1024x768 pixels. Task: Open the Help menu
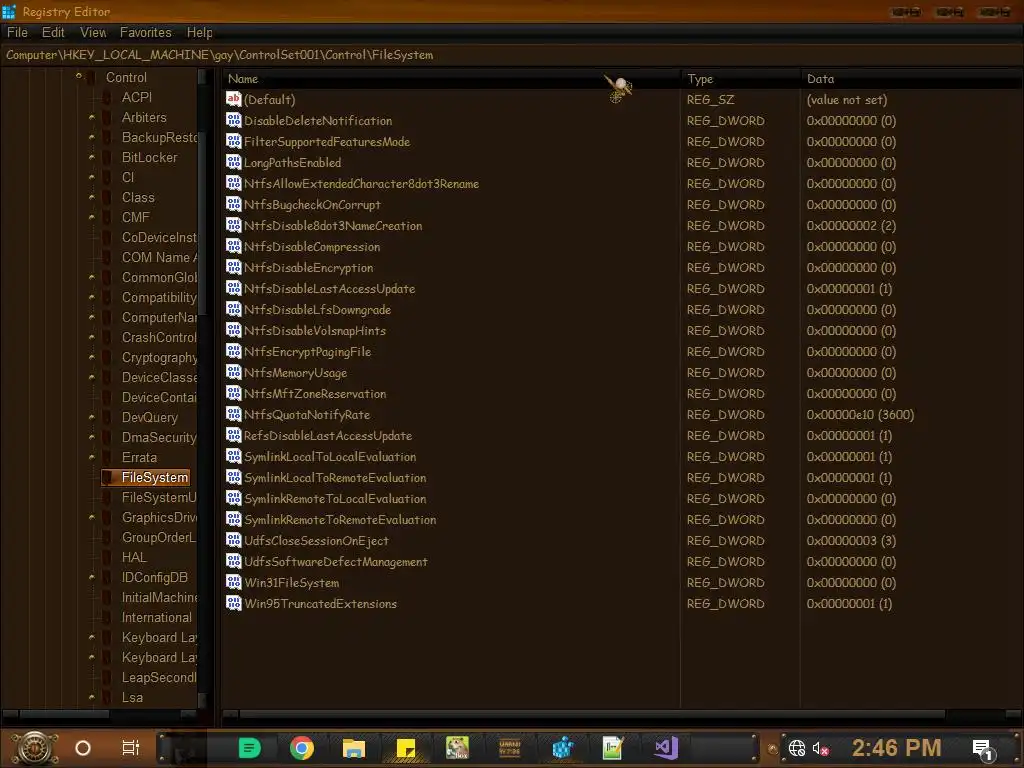[x=199, y=32]
